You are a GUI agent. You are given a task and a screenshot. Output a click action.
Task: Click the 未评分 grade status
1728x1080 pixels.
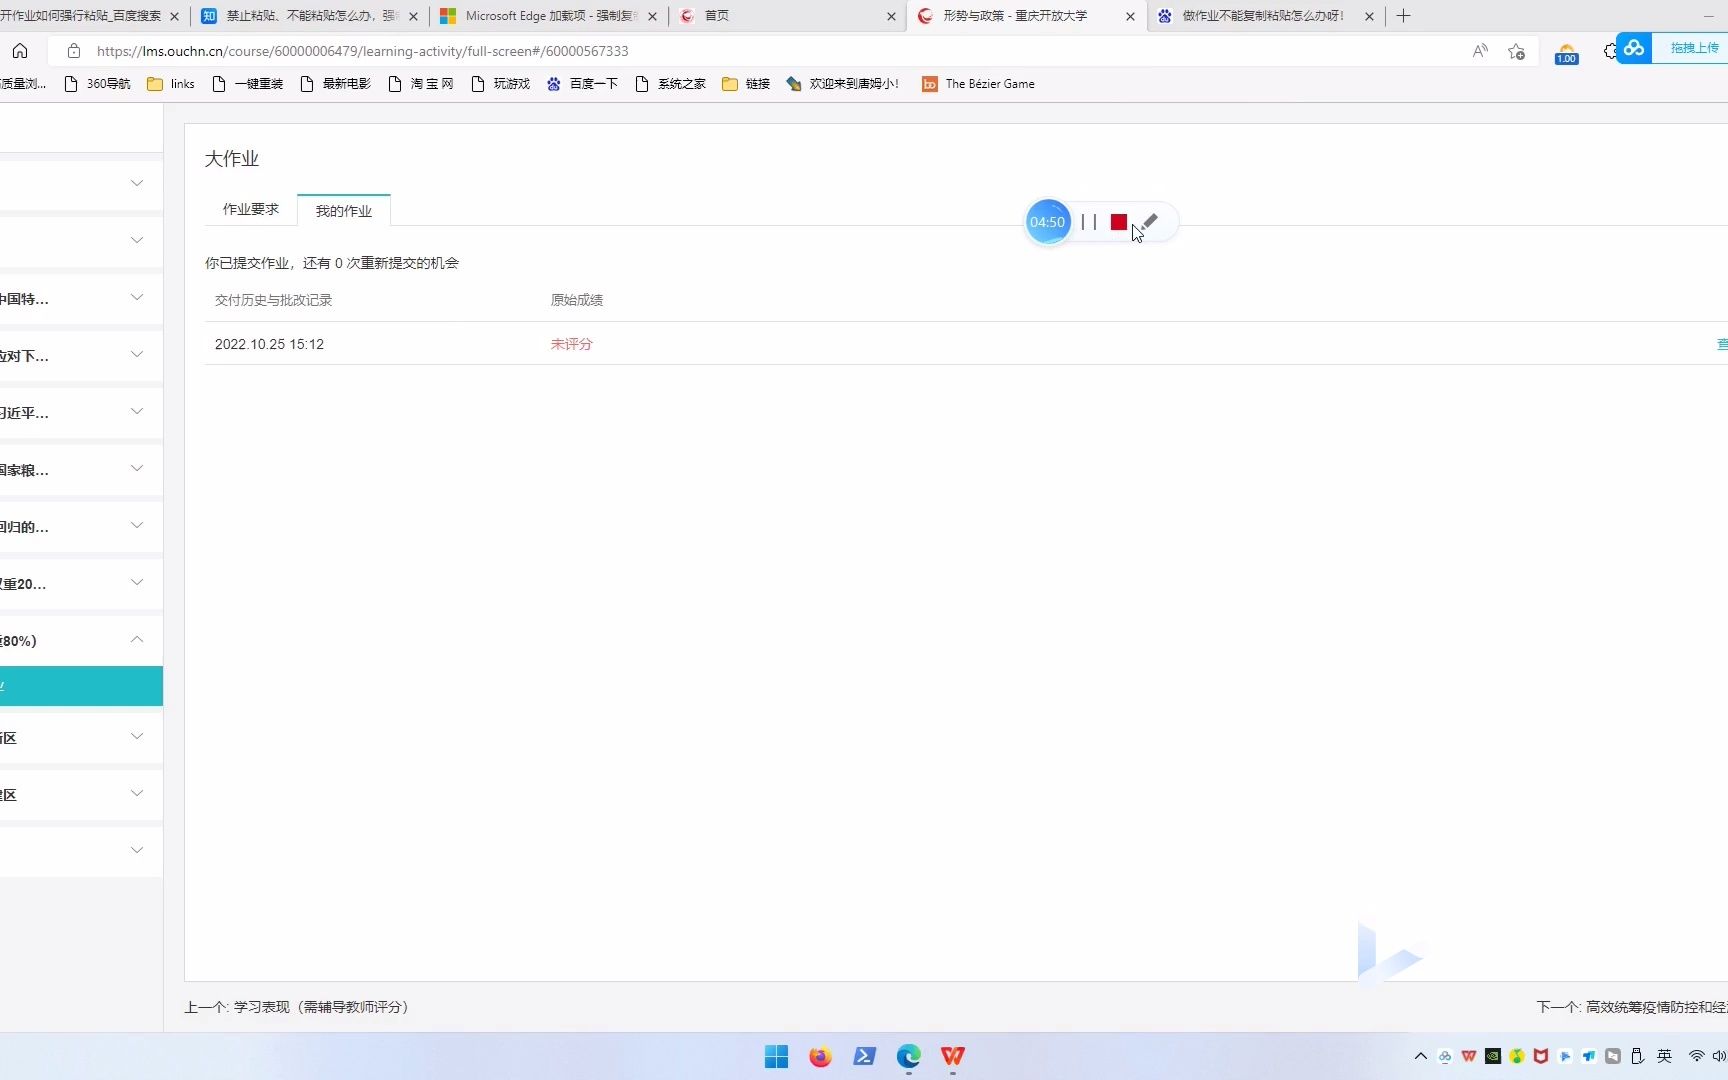pyautogui.click(x=572, y=344)
